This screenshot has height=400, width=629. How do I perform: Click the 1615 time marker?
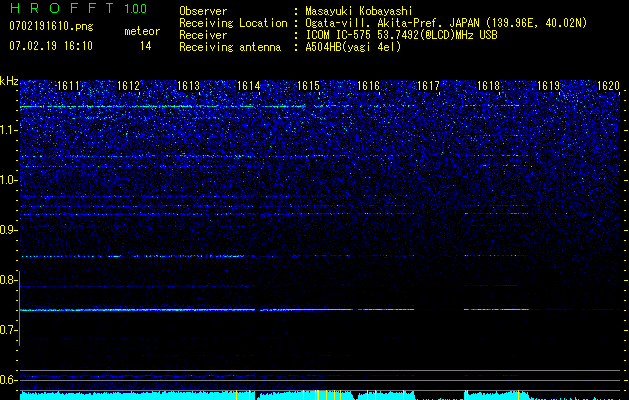tap(309, 87)
